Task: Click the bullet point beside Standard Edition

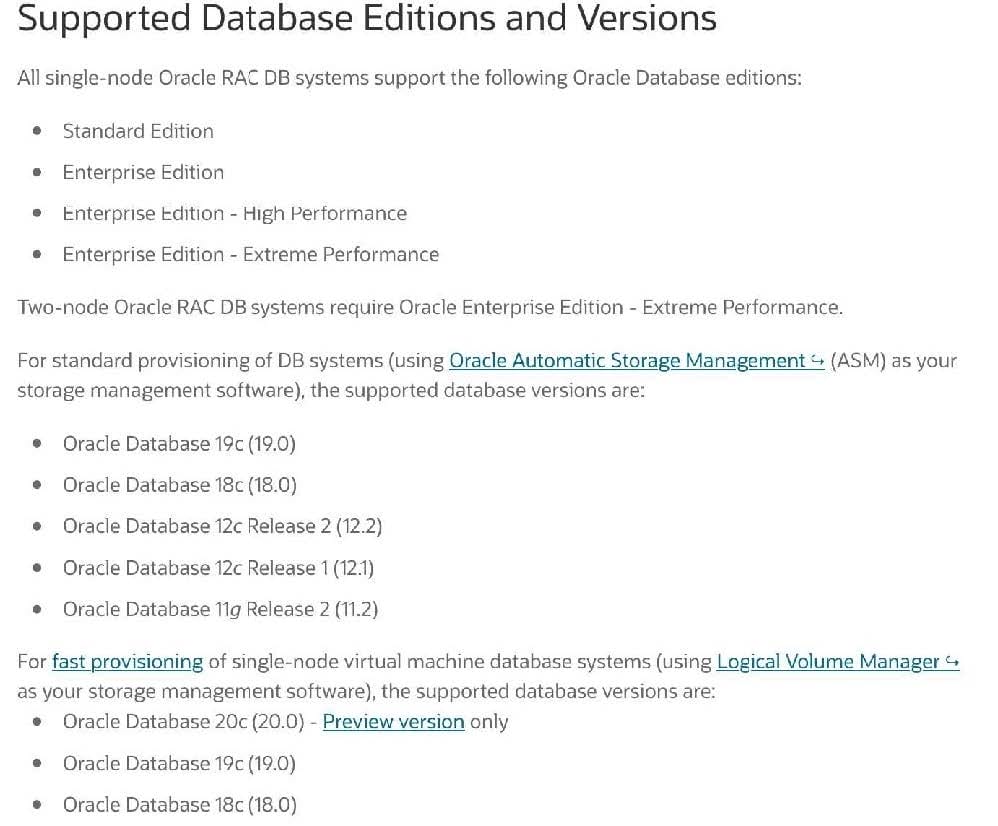Action: [37, 131]
